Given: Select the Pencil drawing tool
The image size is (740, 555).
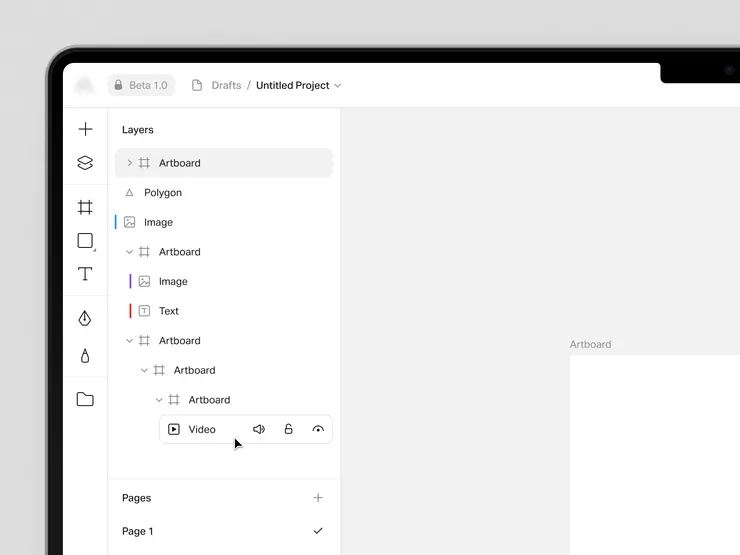Looking at the screenshot, I should 85,356.
